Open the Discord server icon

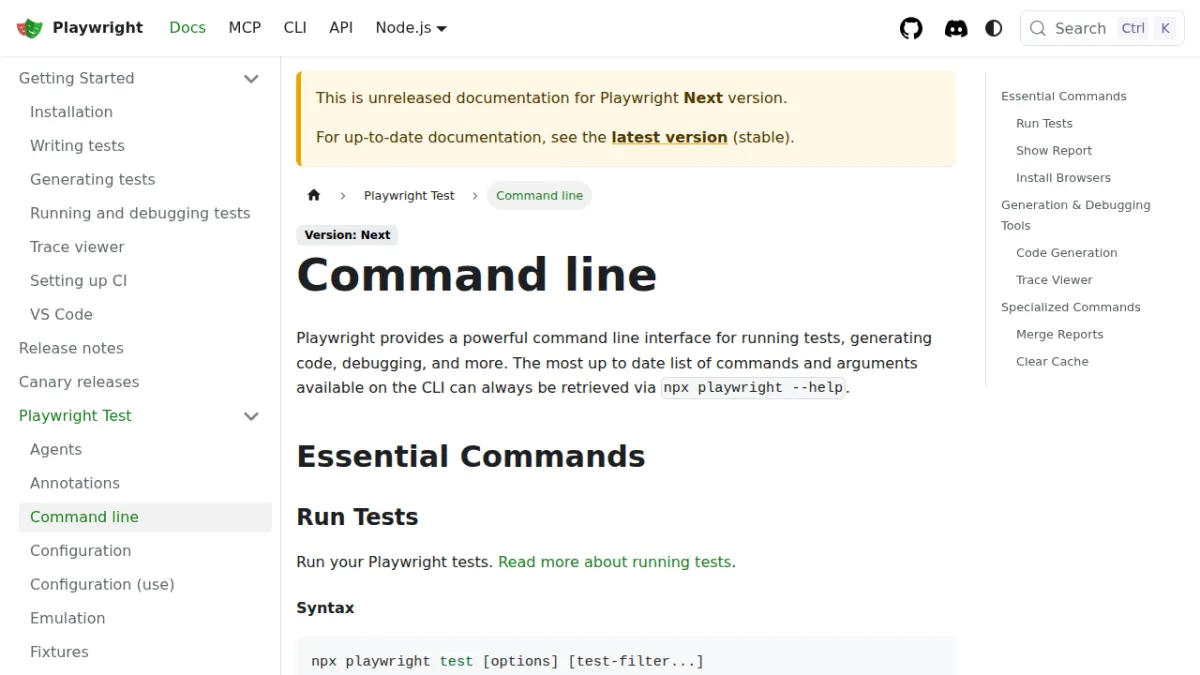956,28
